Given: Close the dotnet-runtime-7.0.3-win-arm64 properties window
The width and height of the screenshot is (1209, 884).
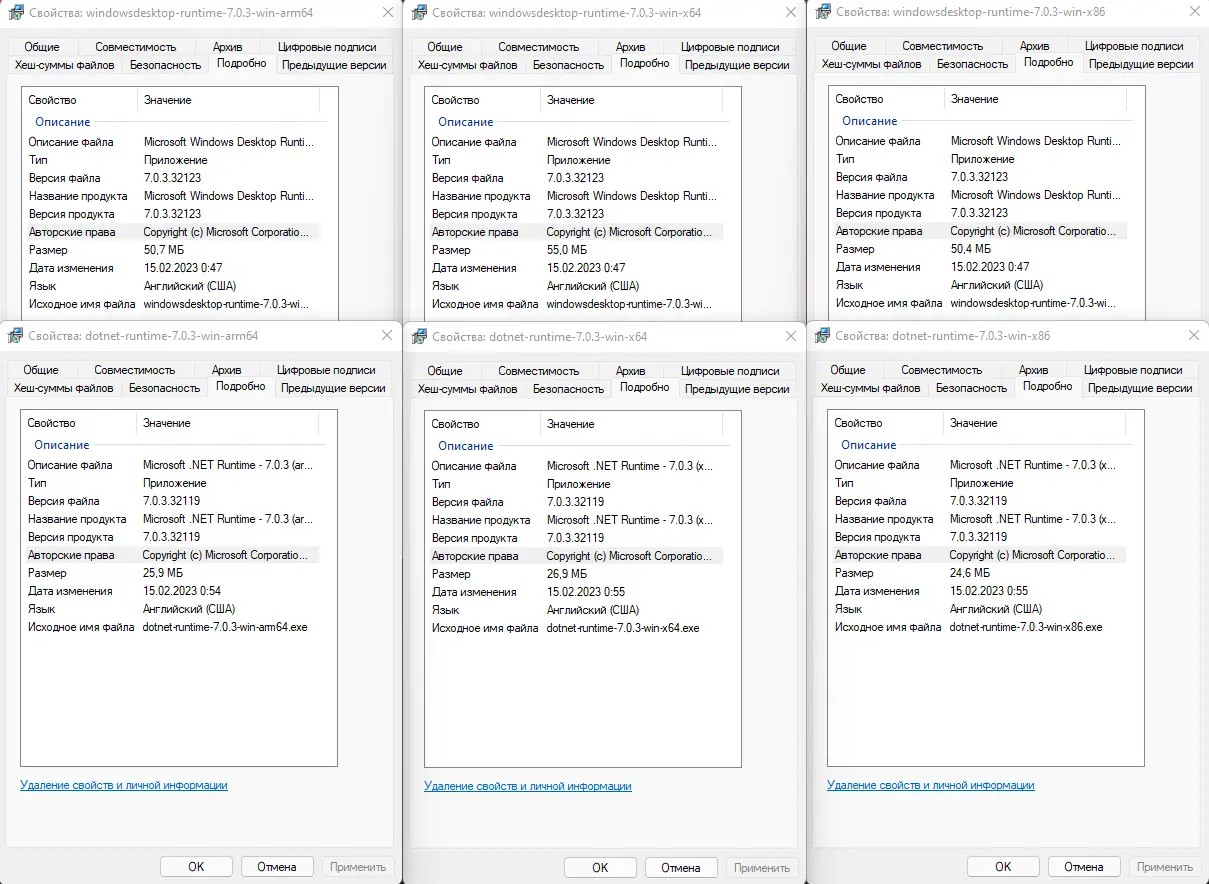Looking at the screenshot, I should [386, 336].
